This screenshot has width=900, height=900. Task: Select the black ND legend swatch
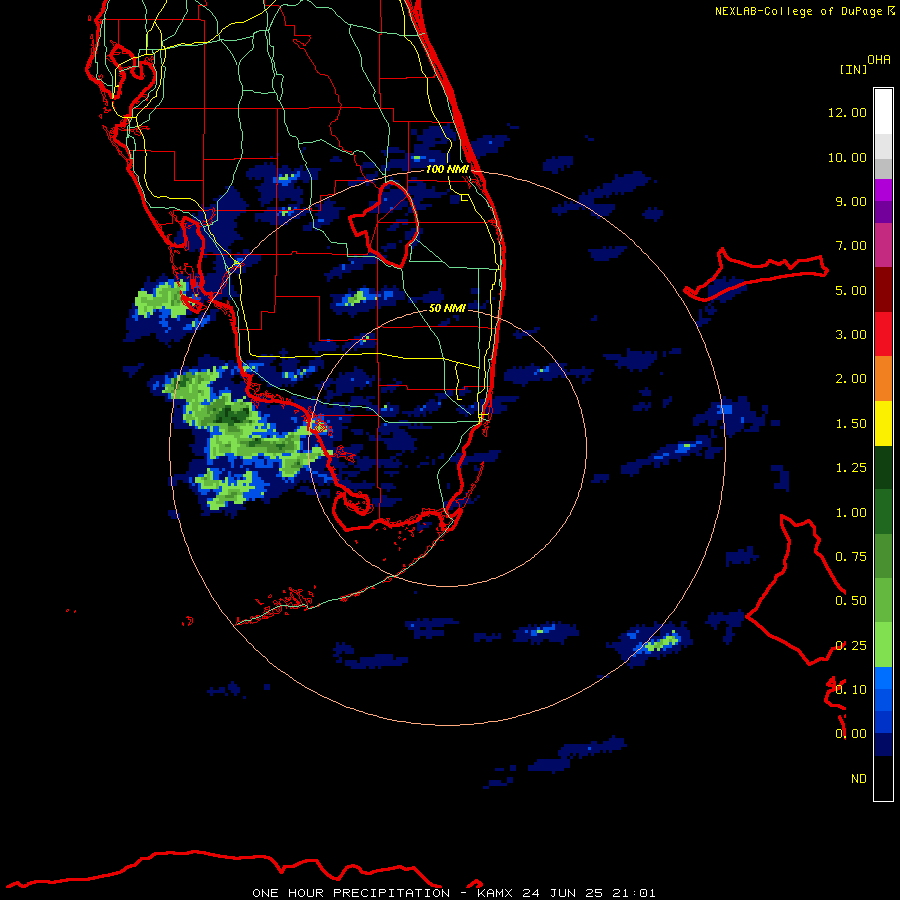tap(883, 778)
